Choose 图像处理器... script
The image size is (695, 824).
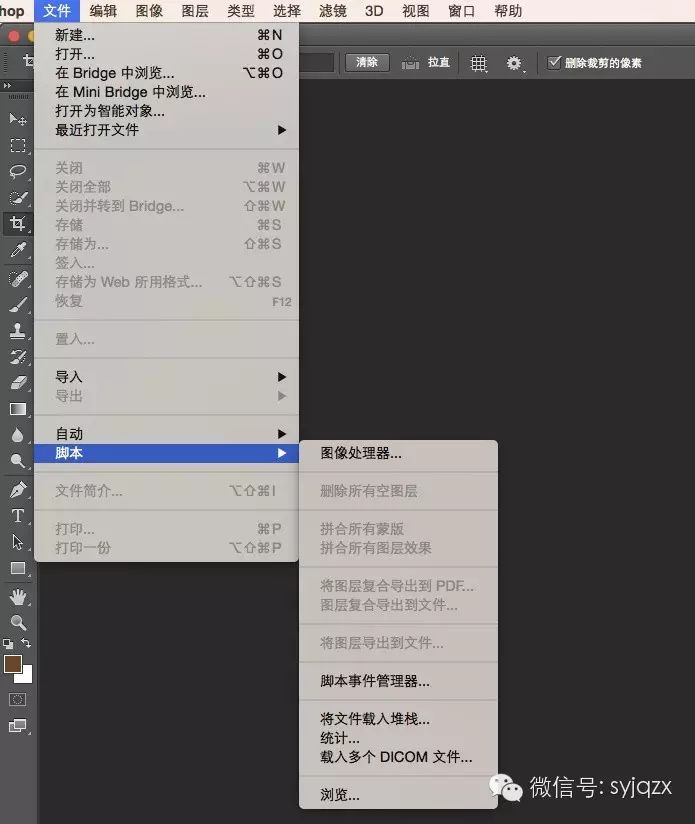point(398,453)
